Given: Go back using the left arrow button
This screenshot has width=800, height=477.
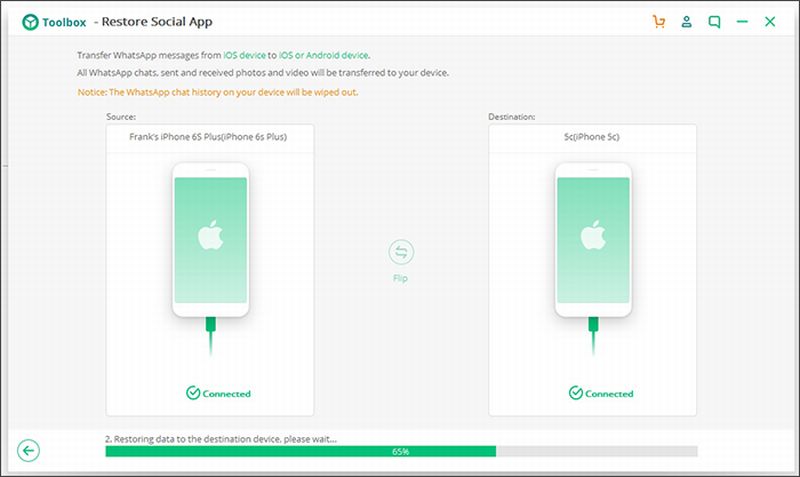Looking at the screenshot, I should tap(29, 451).
